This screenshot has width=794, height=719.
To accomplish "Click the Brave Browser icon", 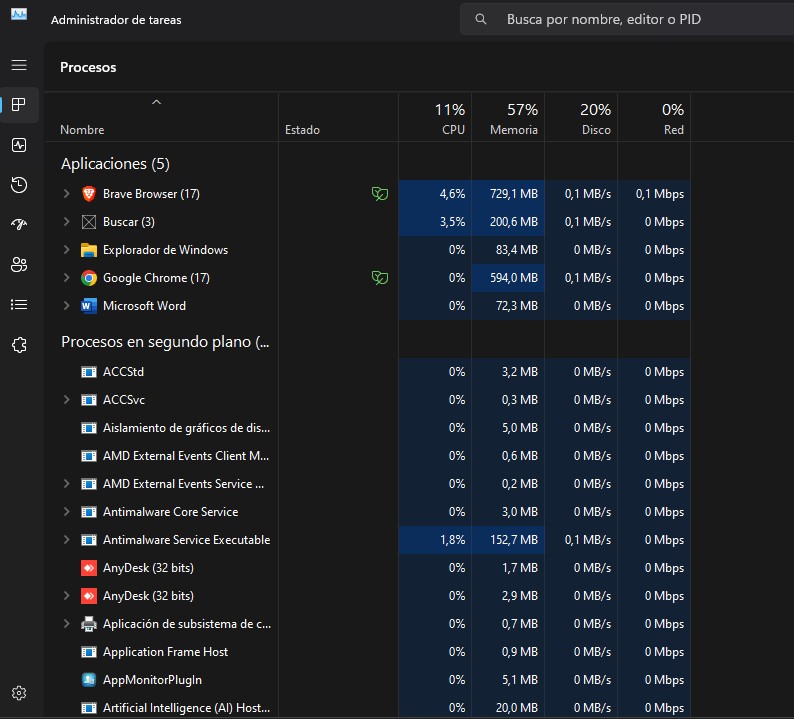I will pyautogui.click(x=89, y=194).
